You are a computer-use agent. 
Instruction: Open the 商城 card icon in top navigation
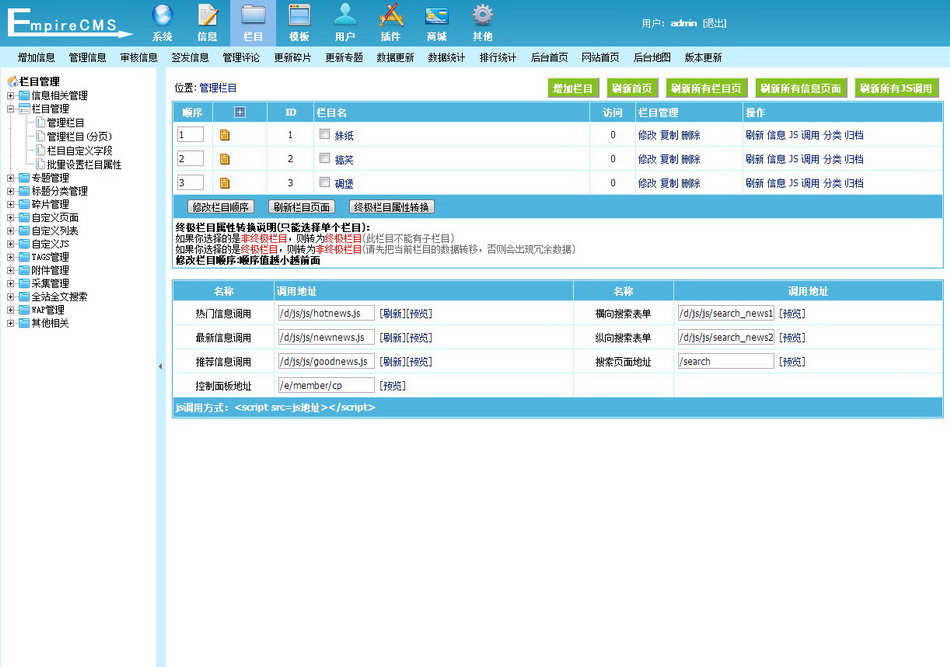436,15
